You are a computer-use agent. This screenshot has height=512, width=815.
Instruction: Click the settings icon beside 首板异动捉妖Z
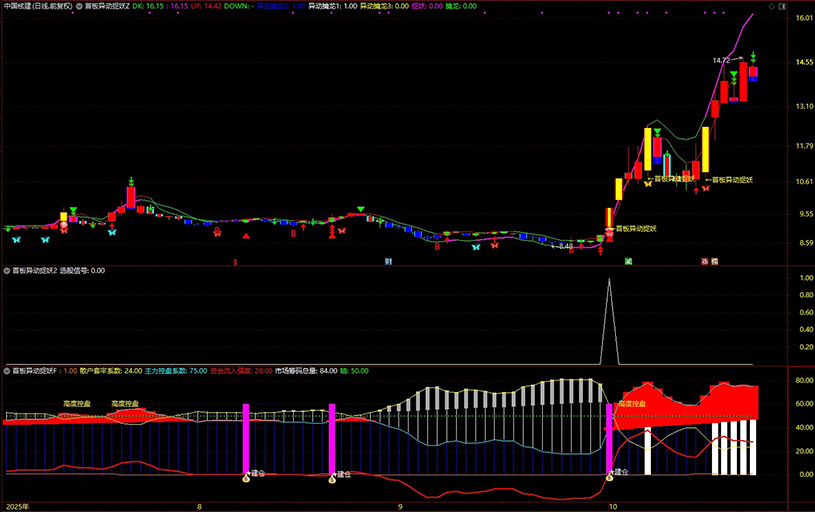[79, 5]
